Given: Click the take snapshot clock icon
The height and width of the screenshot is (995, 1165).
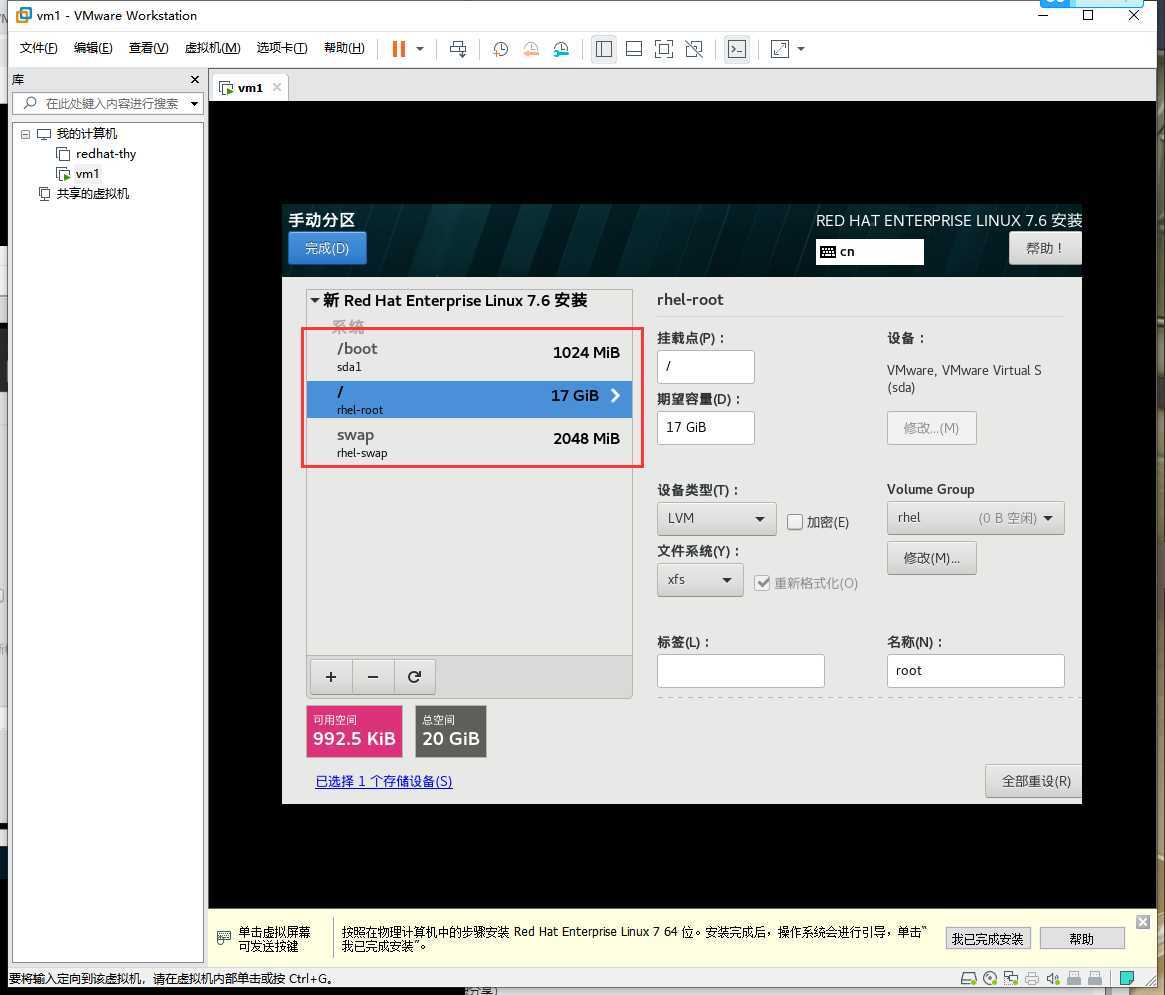Looking at the screenshot, I should tap(500, 49).
